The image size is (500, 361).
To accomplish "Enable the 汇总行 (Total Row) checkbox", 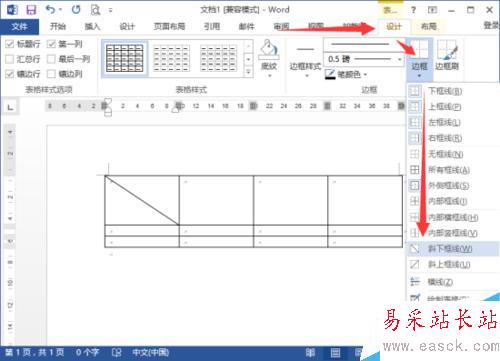I will pos(10,59).
